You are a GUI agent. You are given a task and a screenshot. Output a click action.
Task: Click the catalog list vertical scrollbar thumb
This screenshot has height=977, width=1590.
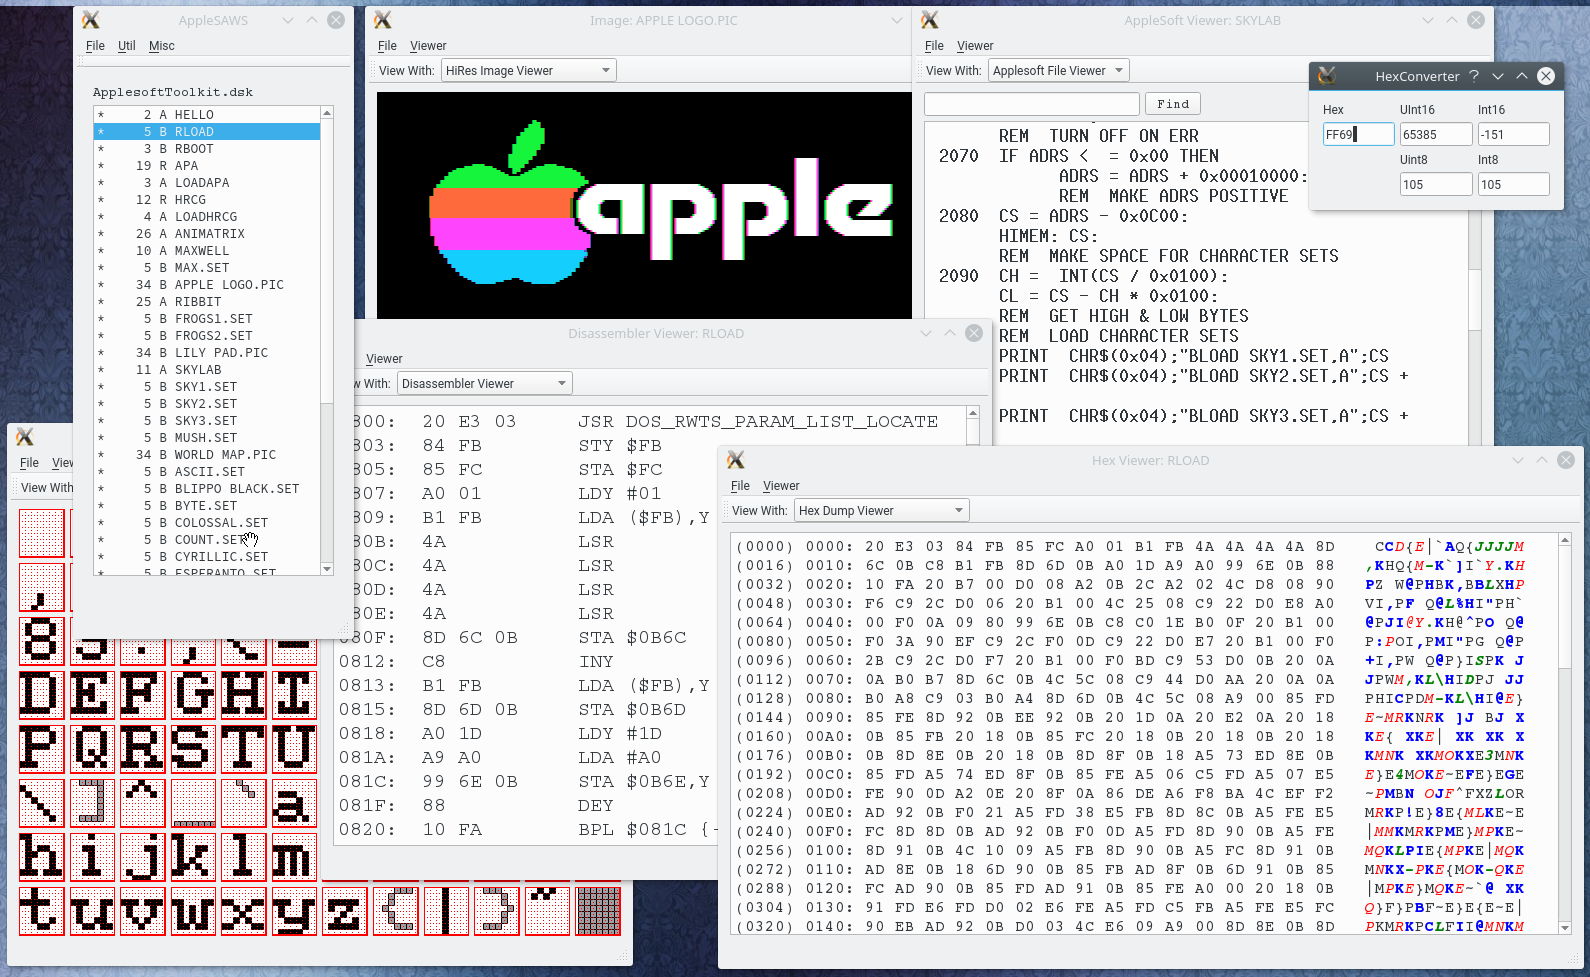pyautogui.click(x=327, y=260)
